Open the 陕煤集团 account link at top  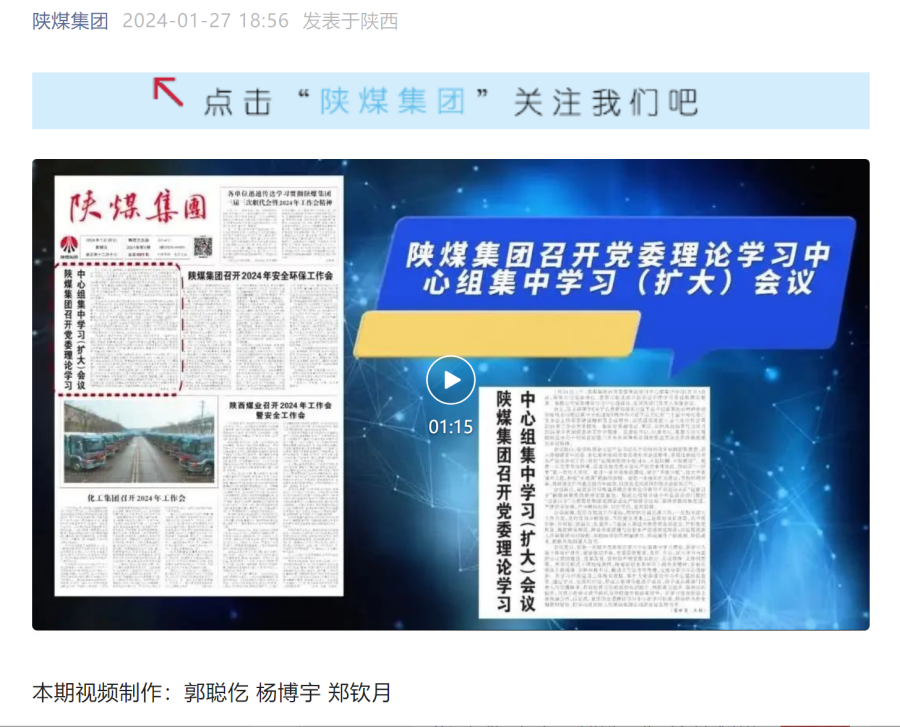pos(70,21)
